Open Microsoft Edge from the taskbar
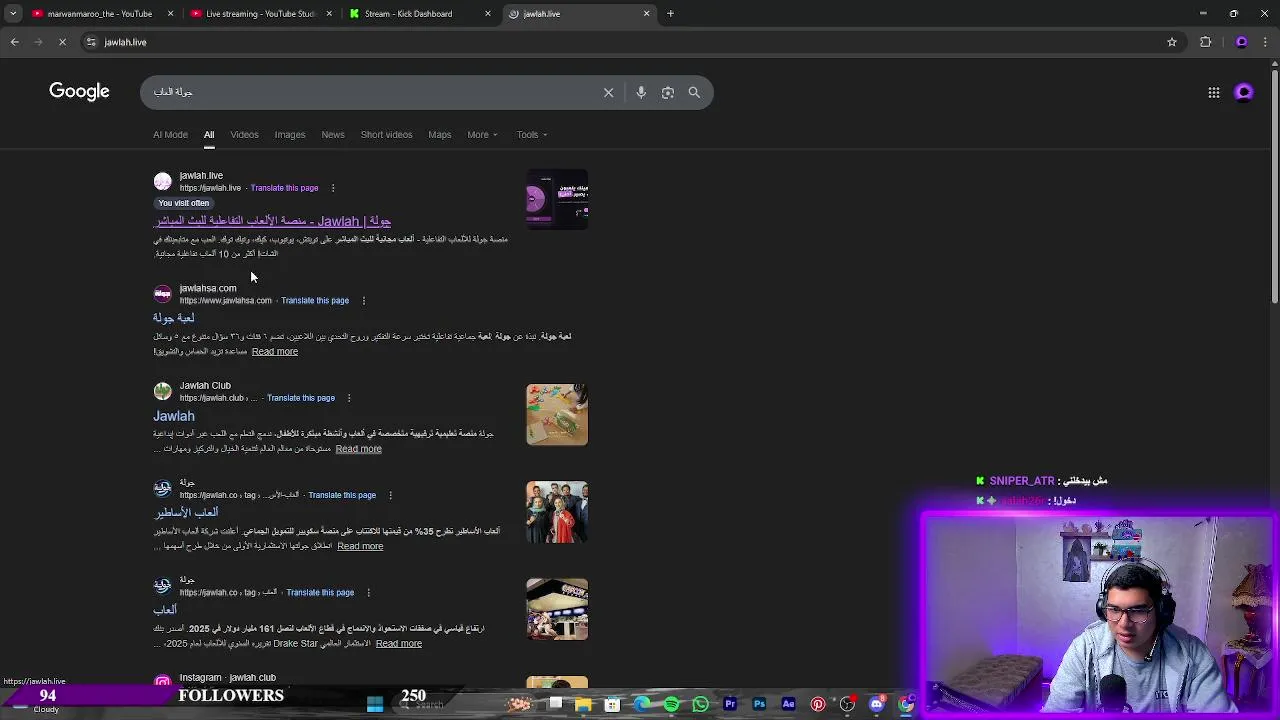This screenshot has height=720, width=1280. (x=642, y=704)
